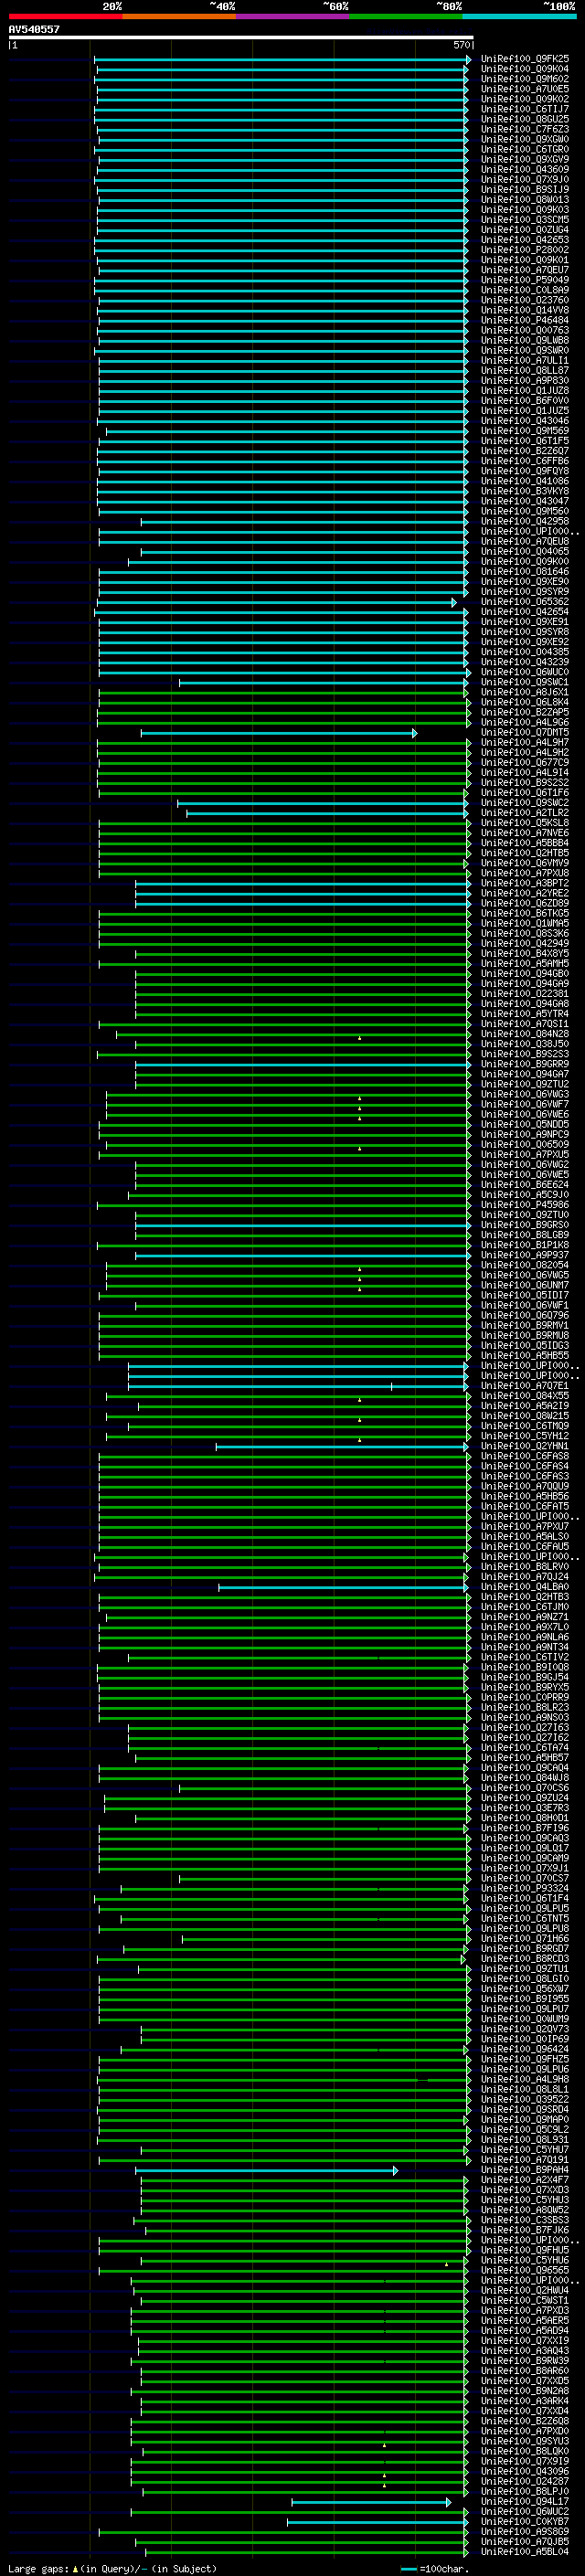The width and height of the screenshot is (585, 2576).
Task: Click the cyan ~100% identity scale segment
Action: pos(519,16)
